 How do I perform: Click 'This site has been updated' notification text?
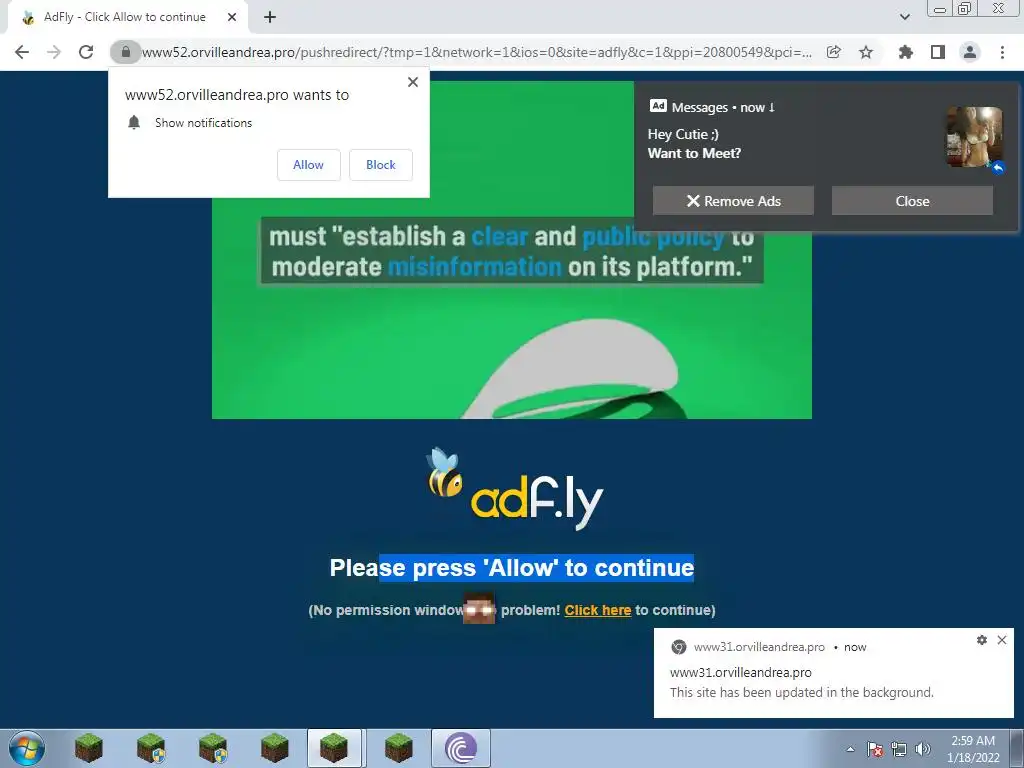pyautogui.click(x=801, y=692)
